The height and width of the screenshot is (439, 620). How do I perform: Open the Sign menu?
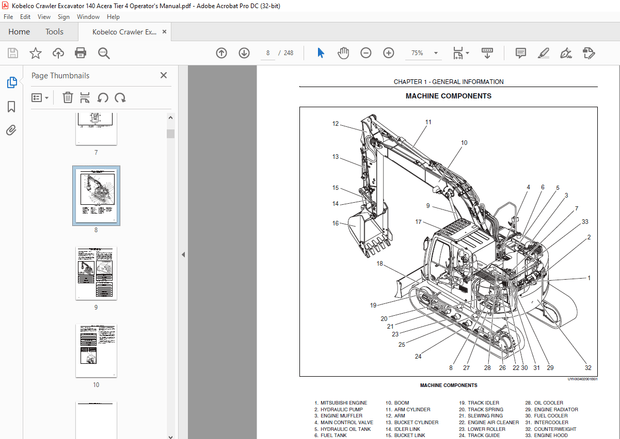point(64,17)
